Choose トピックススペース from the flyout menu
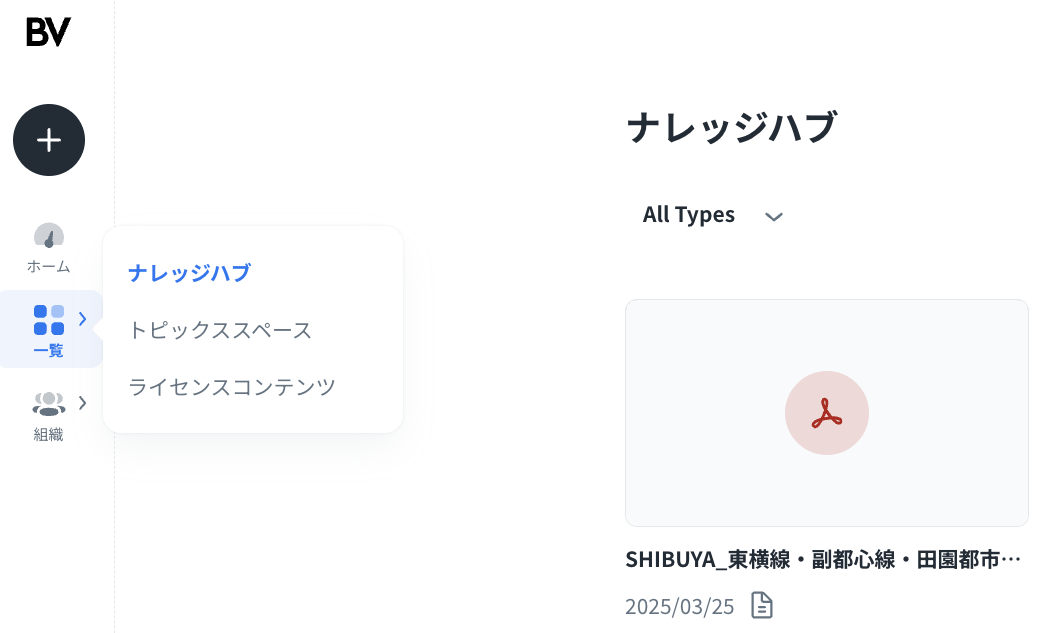 (220, 330)
